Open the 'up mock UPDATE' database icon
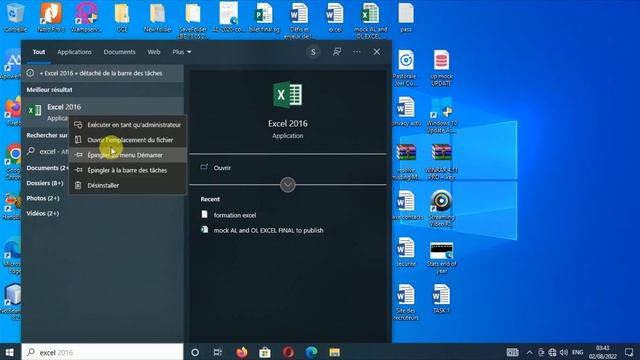This screenshot has width=640, height=360. tap(441, 67)
